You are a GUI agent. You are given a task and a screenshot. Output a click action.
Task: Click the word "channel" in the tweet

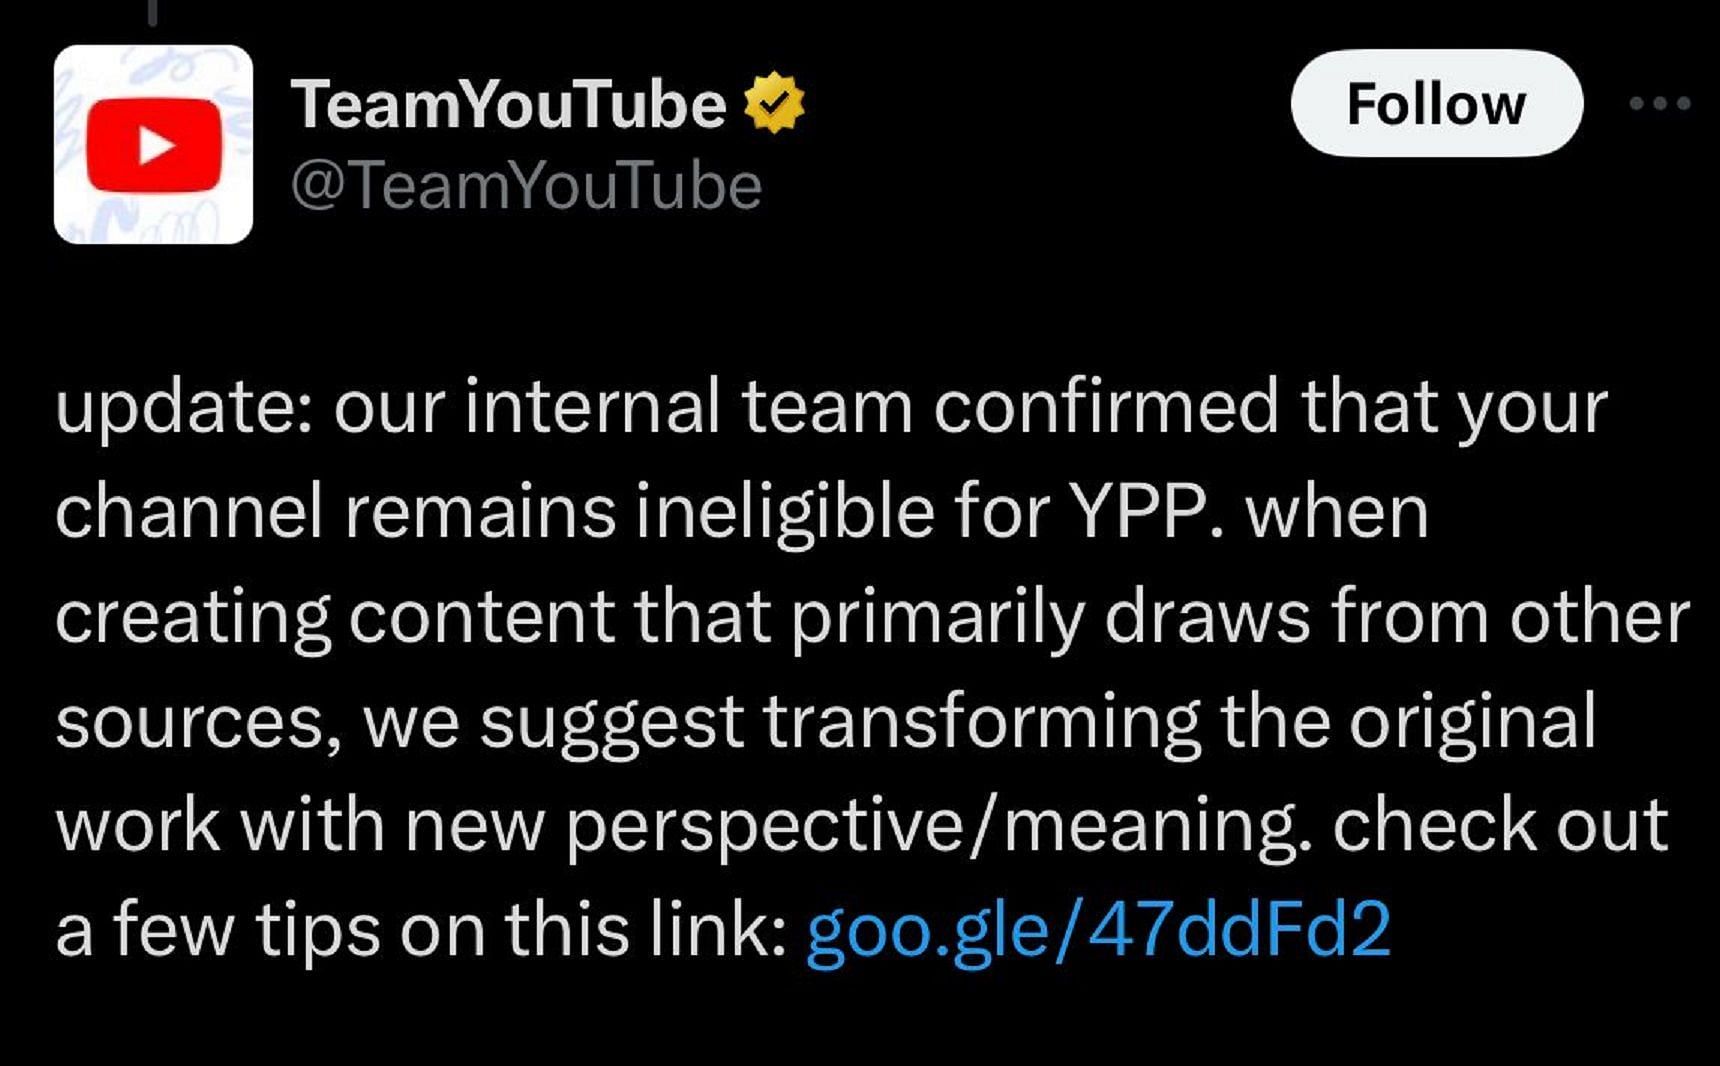pyautogui.click(x=189, y=512)
